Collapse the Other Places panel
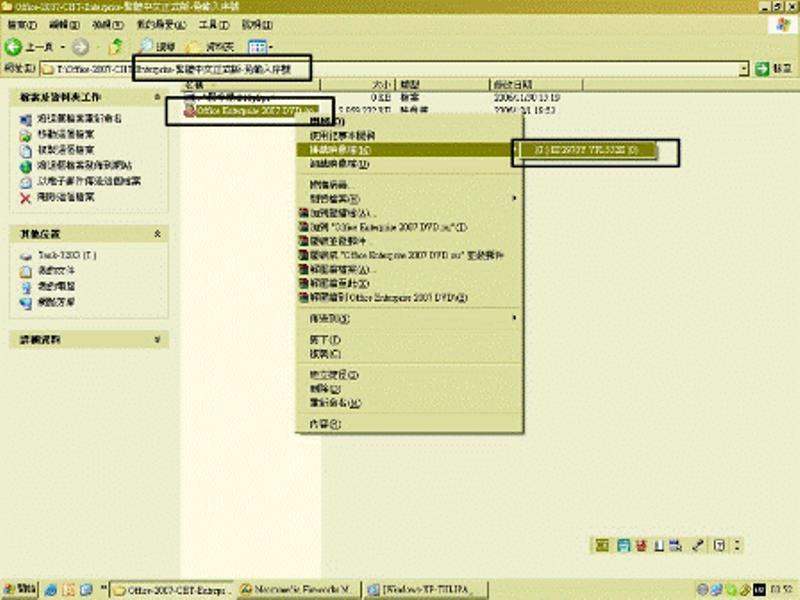Image resolution: width=800 pixels, height=600 pixels. (x=157, y=234)
